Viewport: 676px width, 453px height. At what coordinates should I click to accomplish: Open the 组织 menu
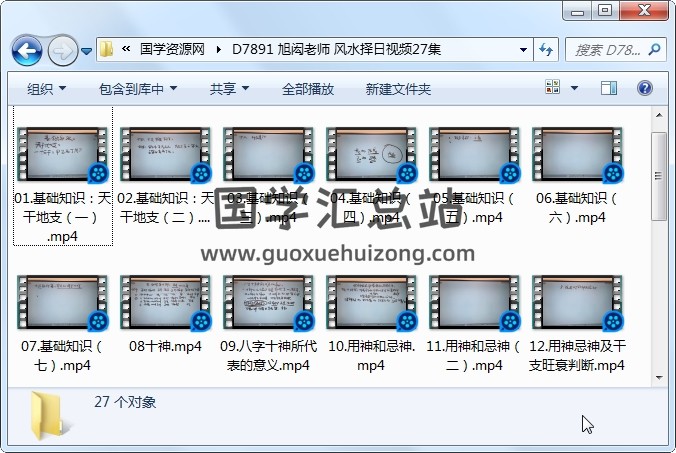[47, 89]
